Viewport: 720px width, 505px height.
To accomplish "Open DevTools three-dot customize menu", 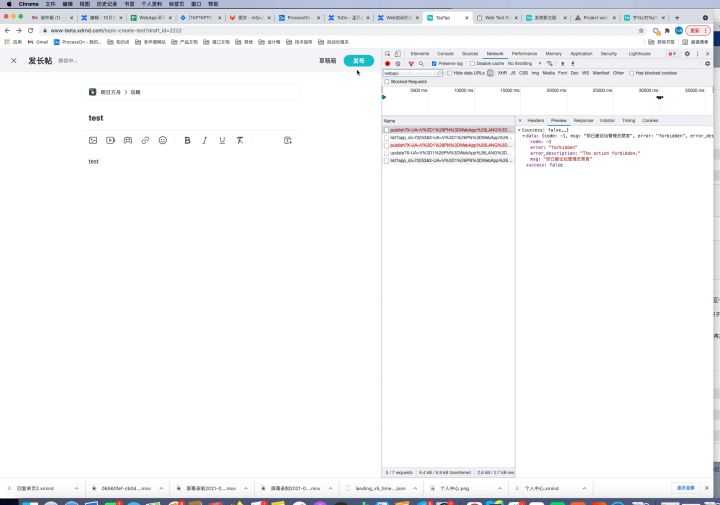I will (x=698, y=54).
